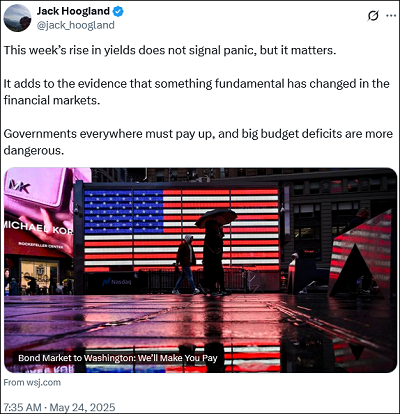Expand the three-dot More options menu
400x414 pixels.
(x=391, y=16)
